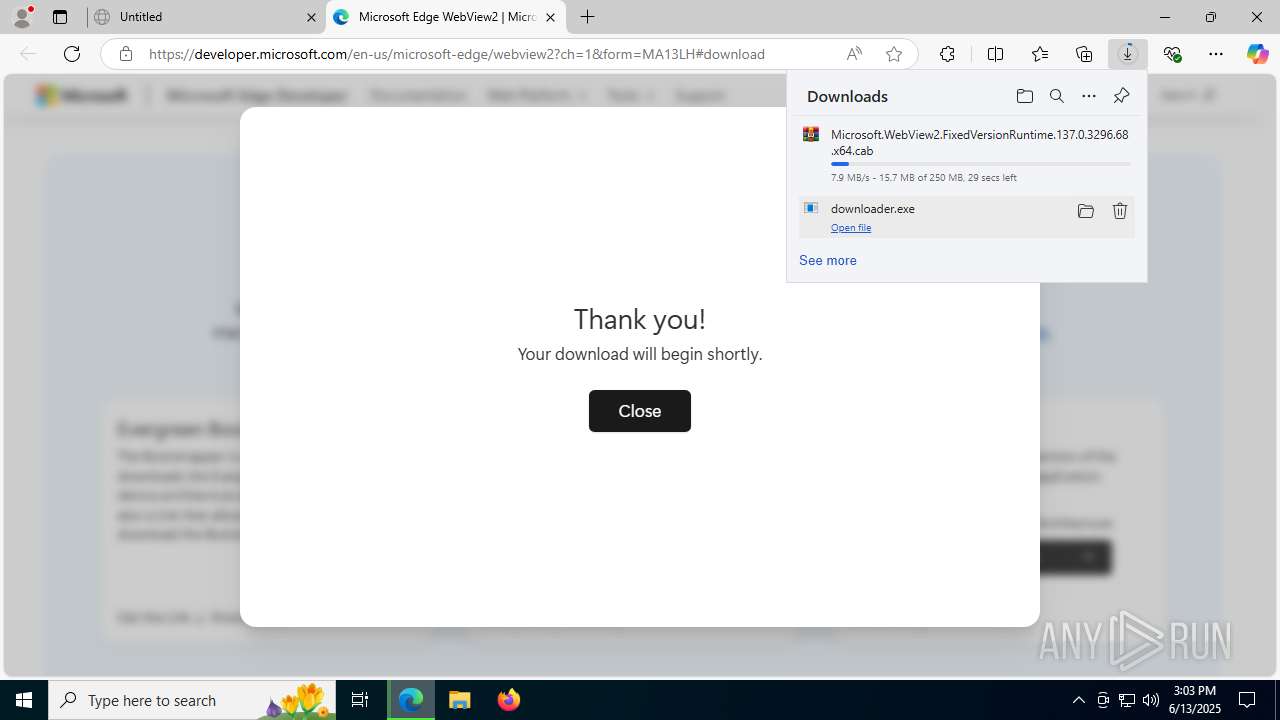This screenshot has height=720, width=1280.
Task: Open the Extensions puzzle icon
Action: coord(947,54)
